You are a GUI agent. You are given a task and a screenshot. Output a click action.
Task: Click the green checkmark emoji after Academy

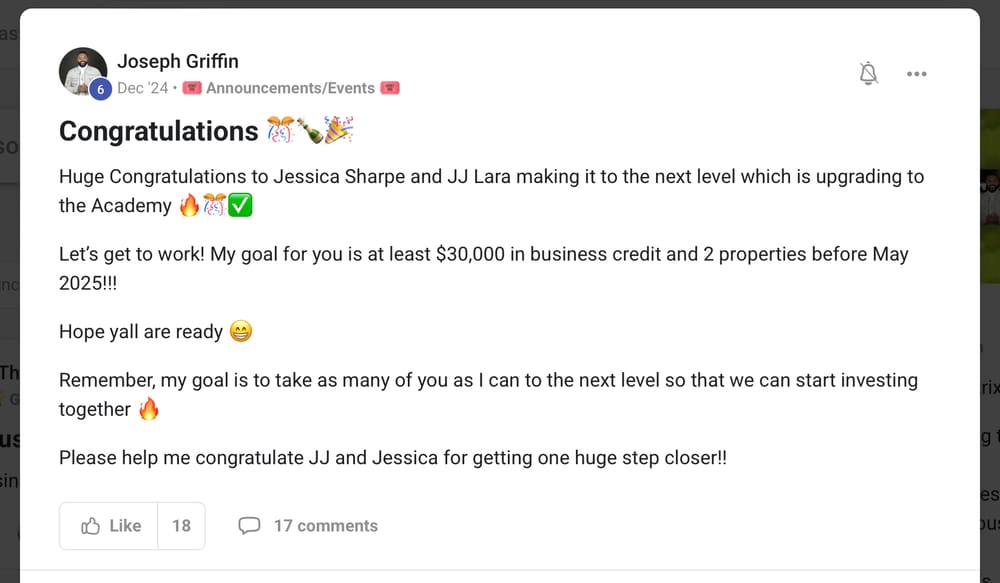coord(240,206)
